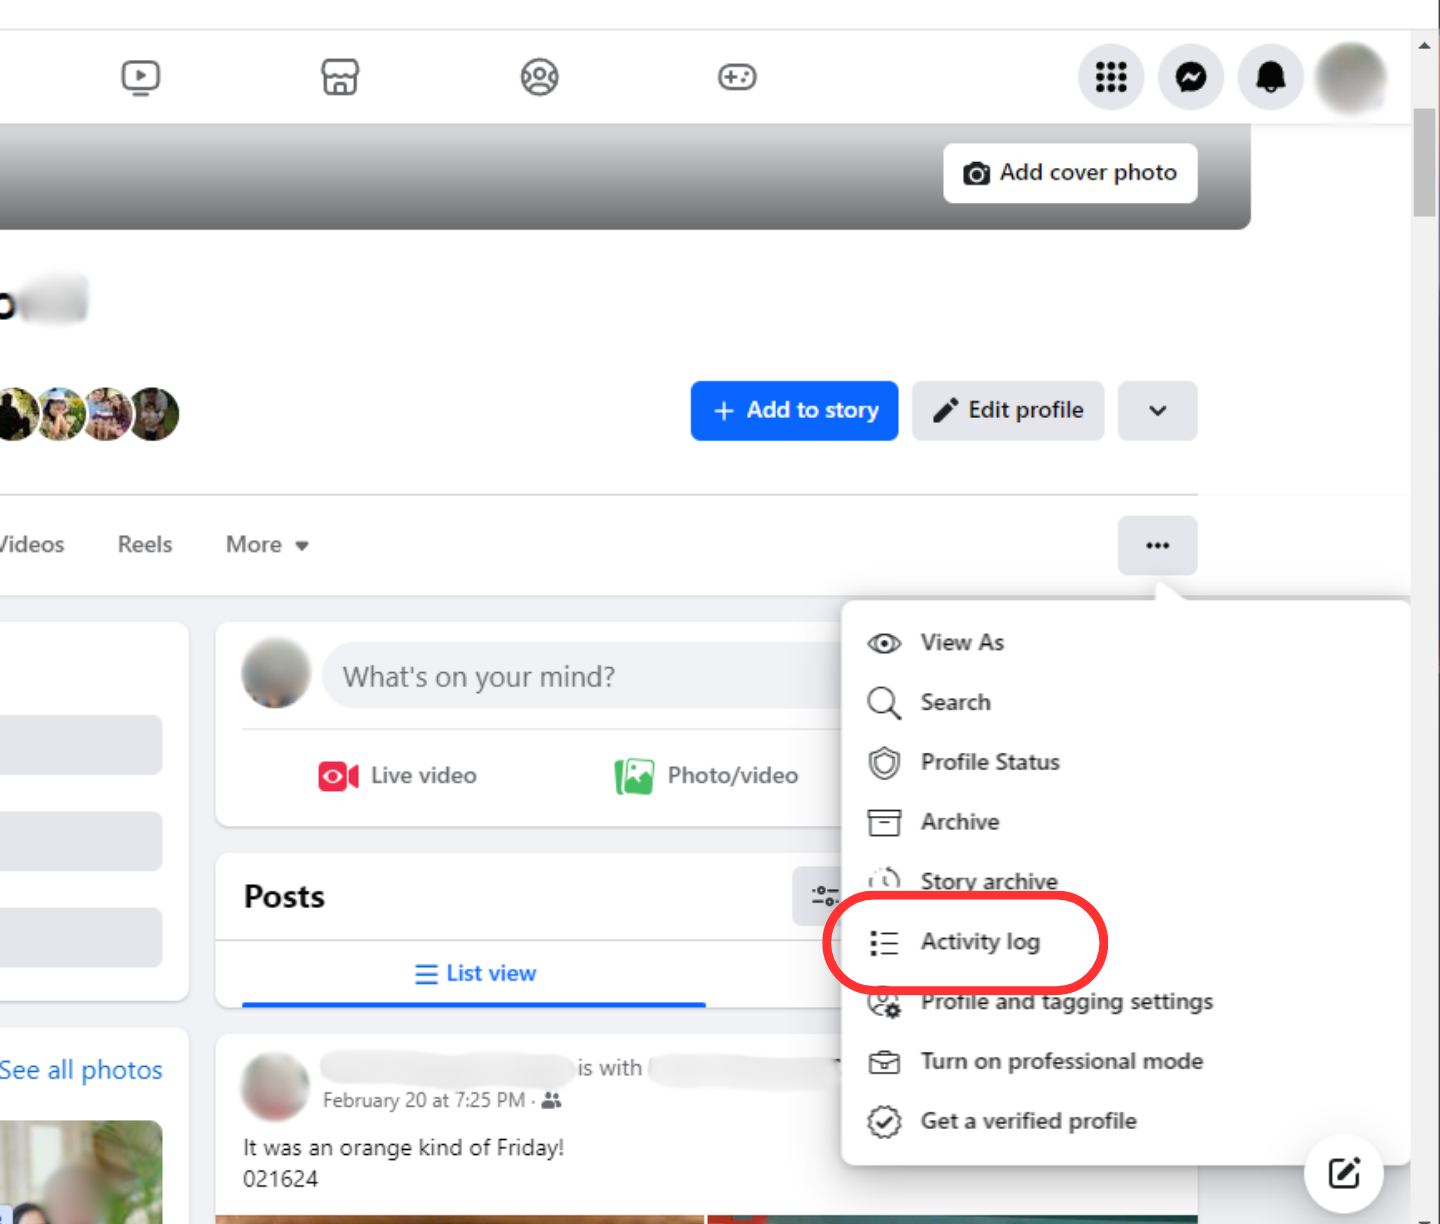Click the three-dot profile options button
Screen dimensions: 1440x1224
[1158, 545]
